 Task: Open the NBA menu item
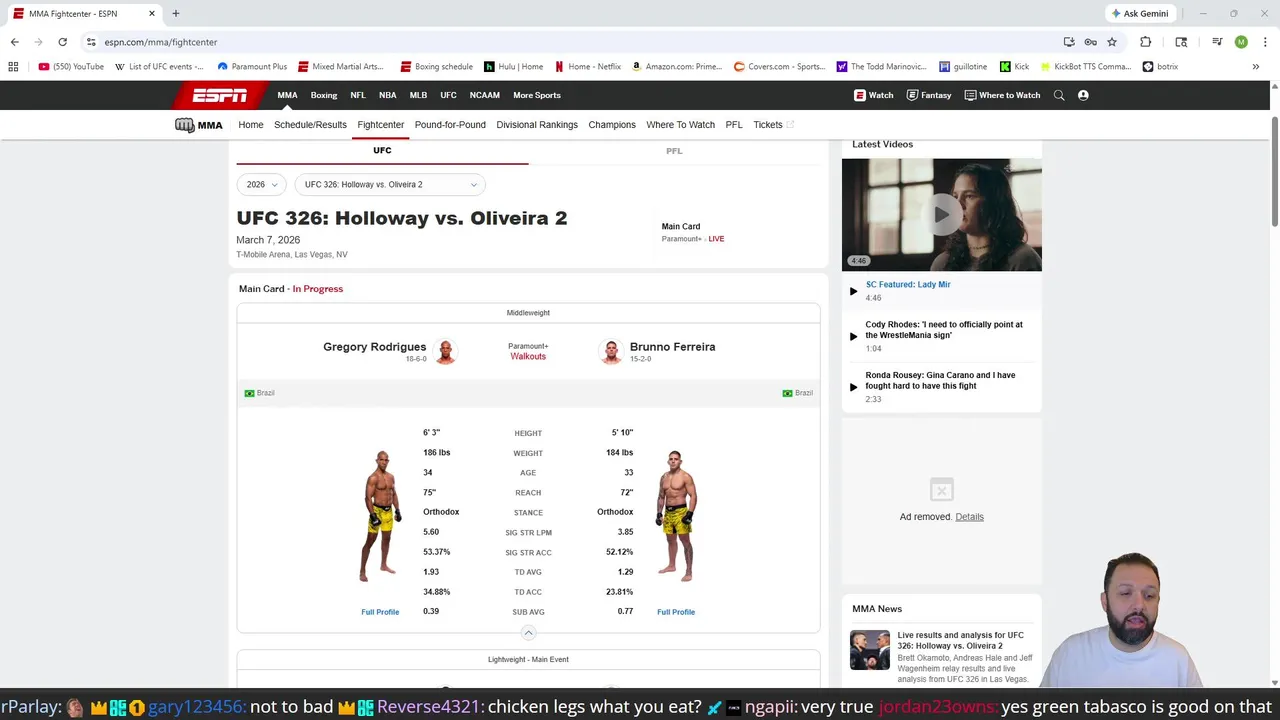(x=387, y=95)
